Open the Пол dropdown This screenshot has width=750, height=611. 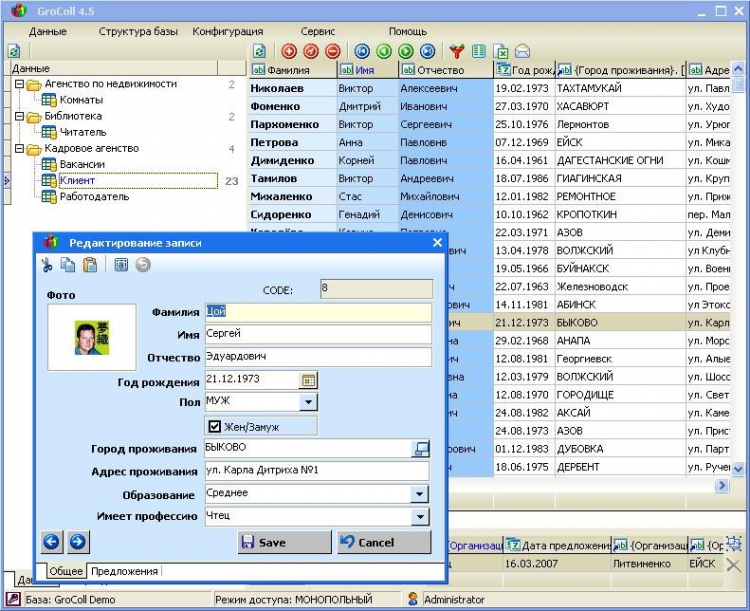pos(309,402)
